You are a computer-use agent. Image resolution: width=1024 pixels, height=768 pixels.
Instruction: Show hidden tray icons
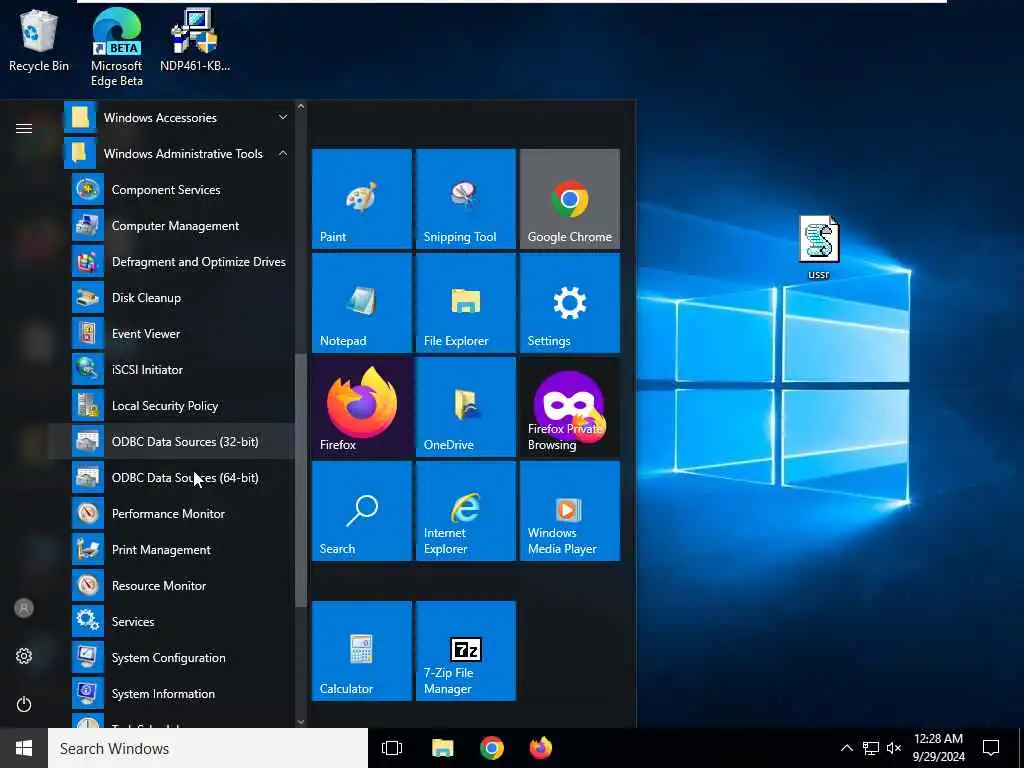[x=846, y=748]
